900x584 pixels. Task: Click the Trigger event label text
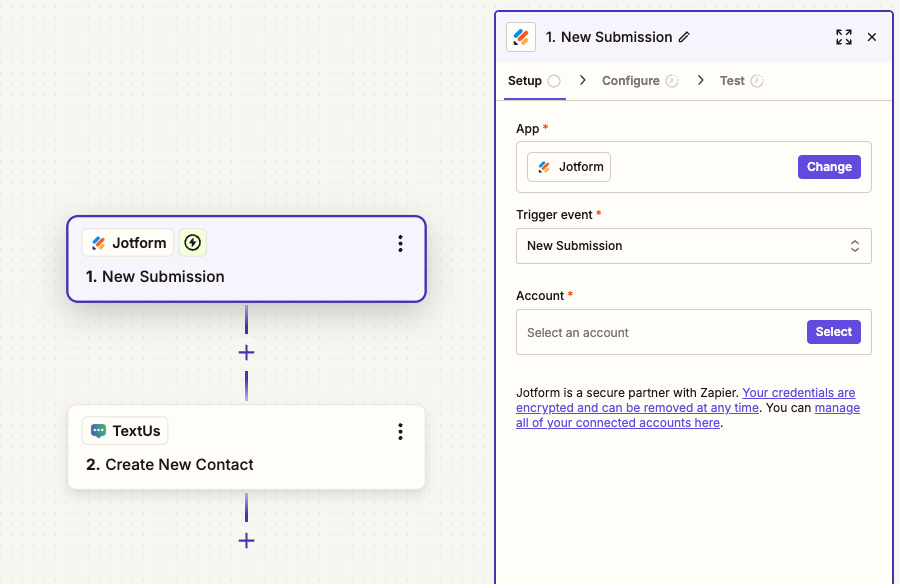[x=554, y=215]
